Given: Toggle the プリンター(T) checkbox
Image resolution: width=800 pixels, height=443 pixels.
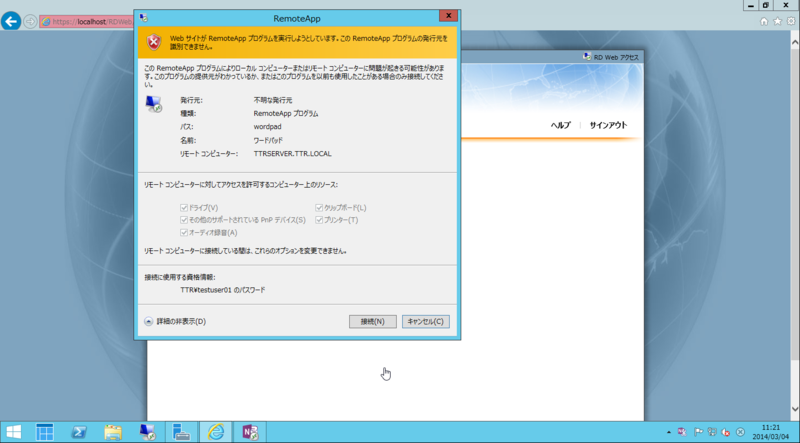Looking at the screenshot, I should [x=319, y=220].
